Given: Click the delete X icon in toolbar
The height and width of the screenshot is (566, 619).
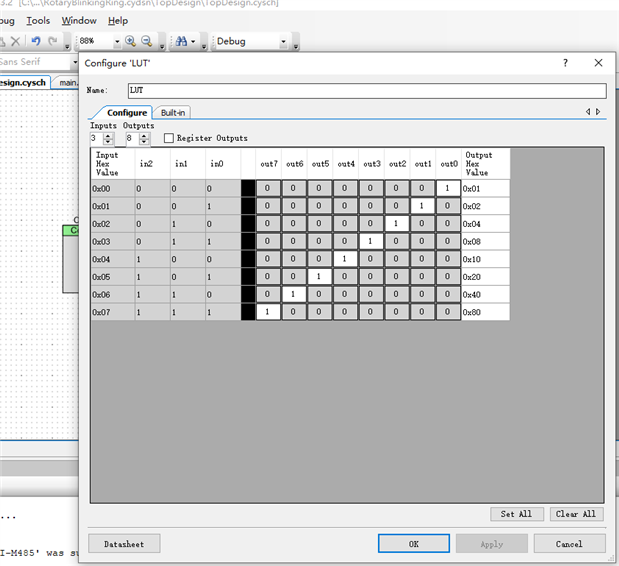Looking at the screenshot, I should click(x=15, y=41).
